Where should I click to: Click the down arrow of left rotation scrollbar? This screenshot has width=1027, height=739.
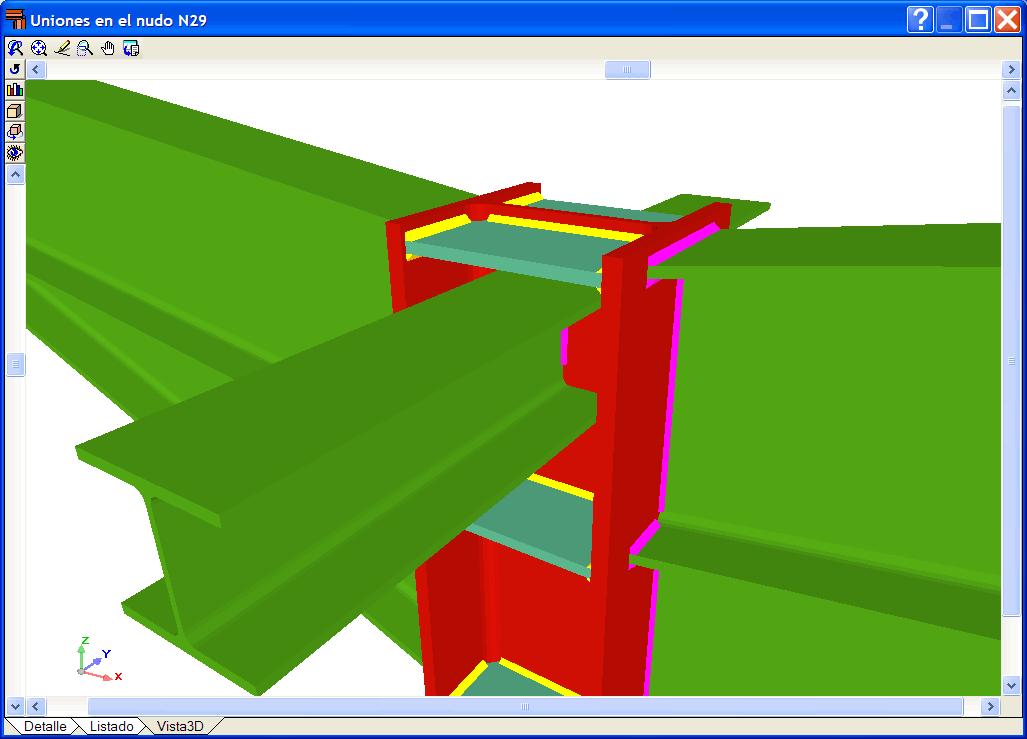click(16, 706)
